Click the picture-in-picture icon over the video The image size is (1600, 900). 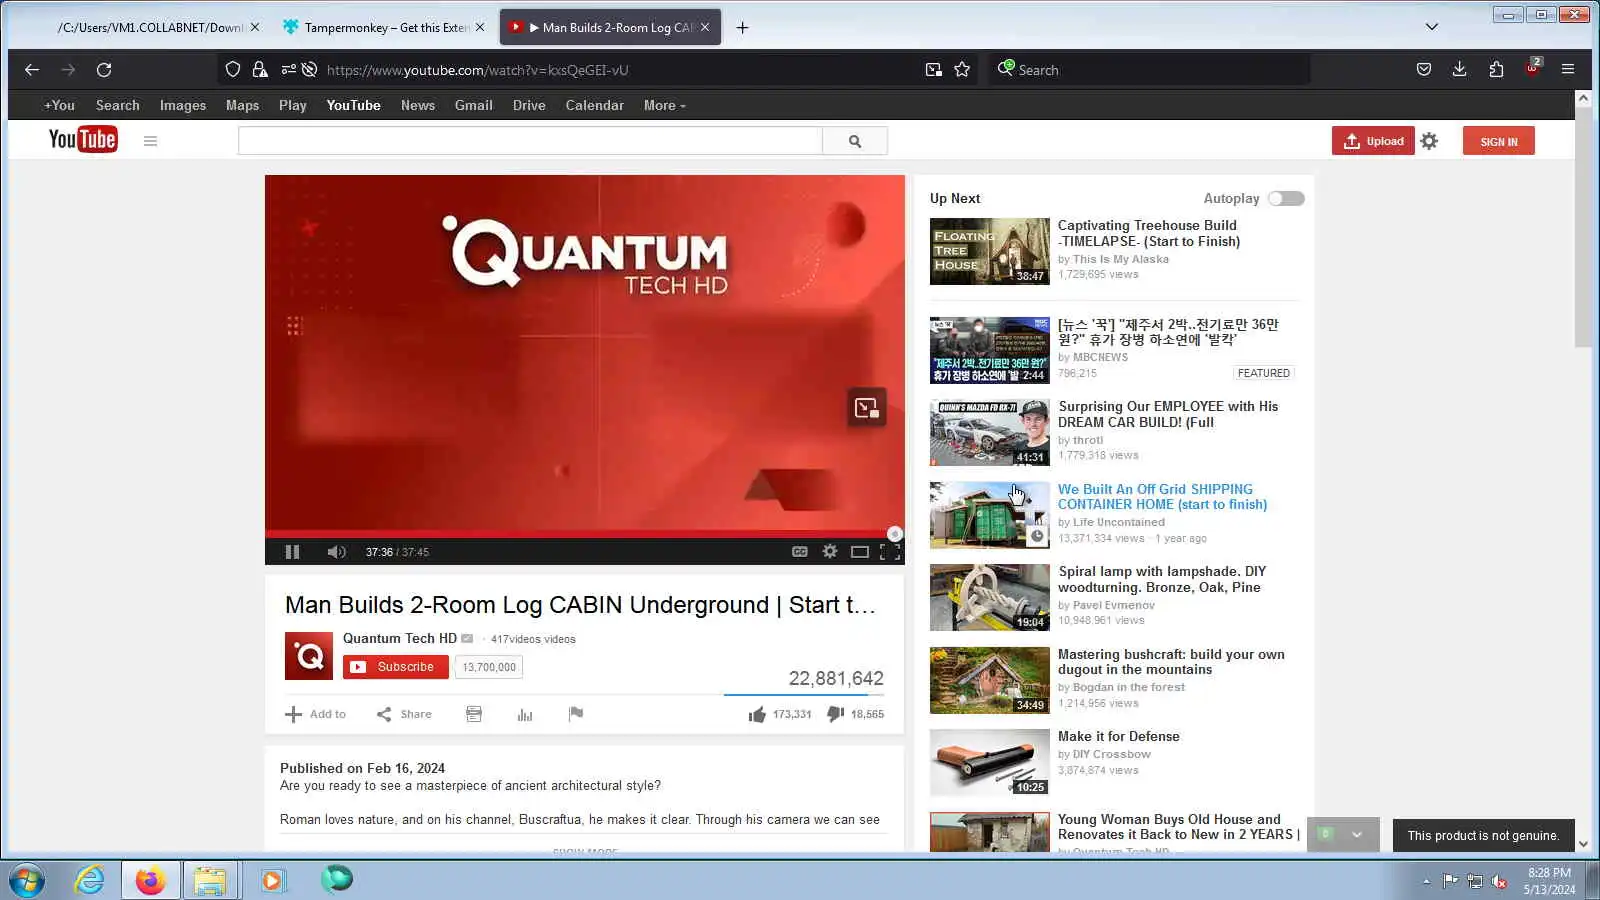coord(866,408)
